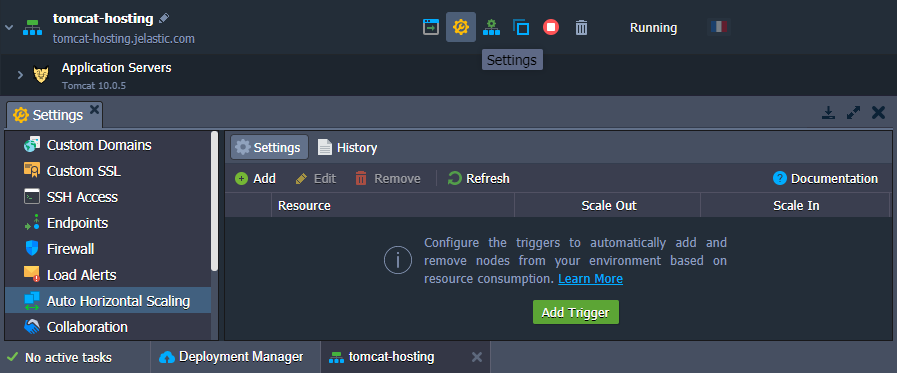Close the Settings panel tab
The height and width of the screenshot is (373, 897).
tap(94, 109)
